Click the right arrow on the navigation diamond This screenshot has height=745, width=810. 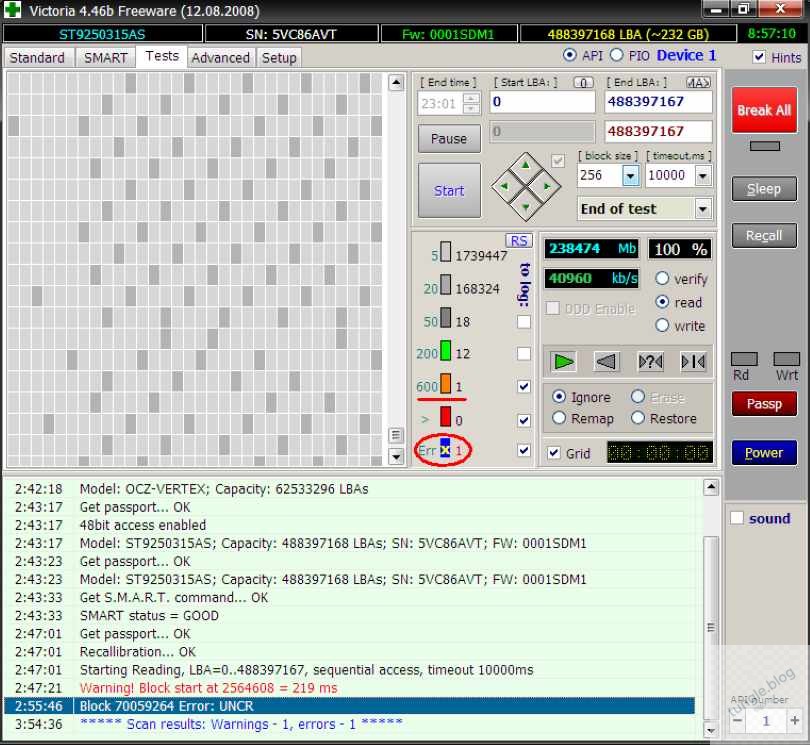(547, 187)
